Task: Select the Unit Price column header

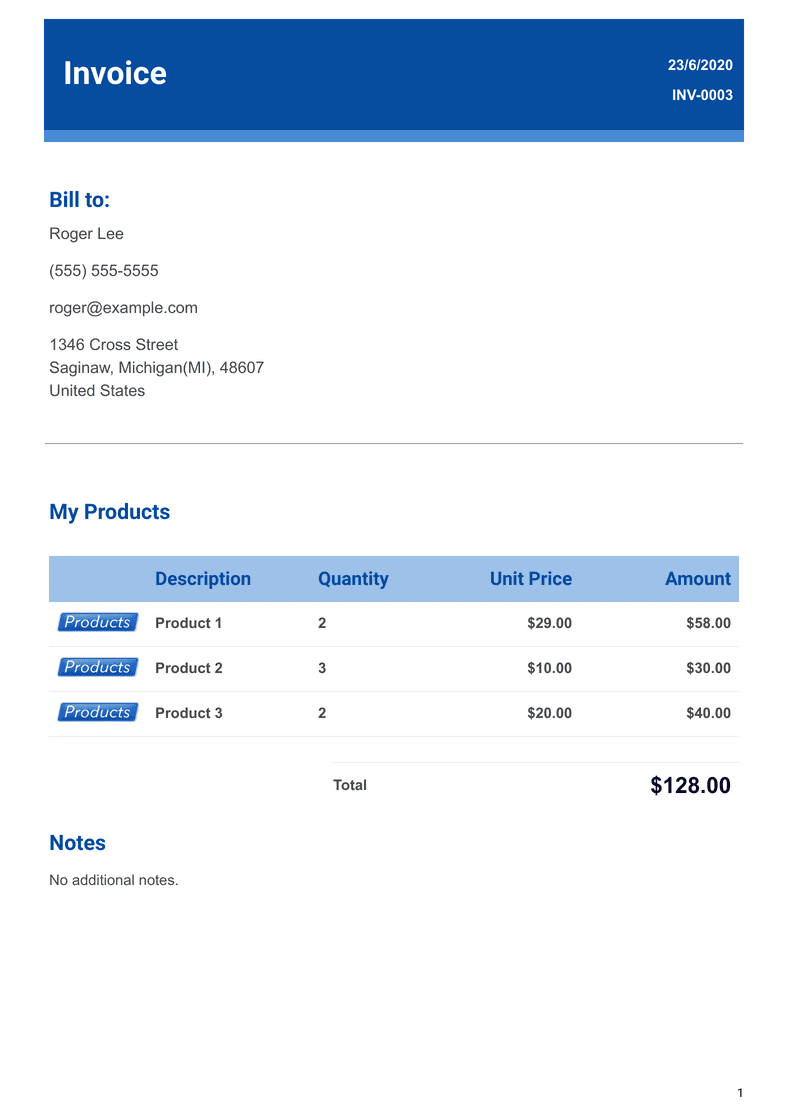Action: pyautogui.click(x=530, y=579)
